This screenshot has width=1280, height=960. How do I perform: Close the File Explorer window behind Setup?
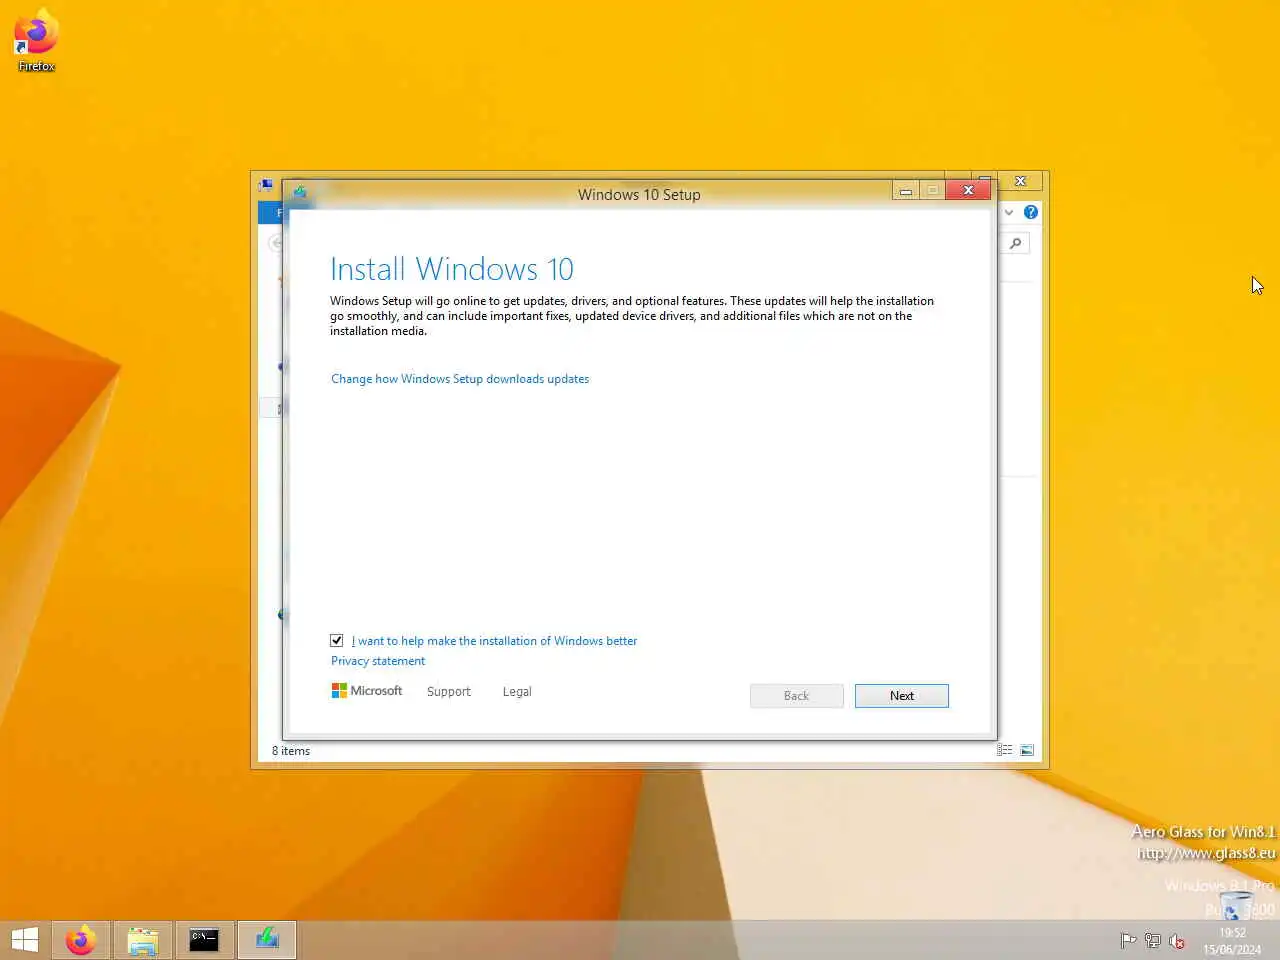pos(1020,181)
